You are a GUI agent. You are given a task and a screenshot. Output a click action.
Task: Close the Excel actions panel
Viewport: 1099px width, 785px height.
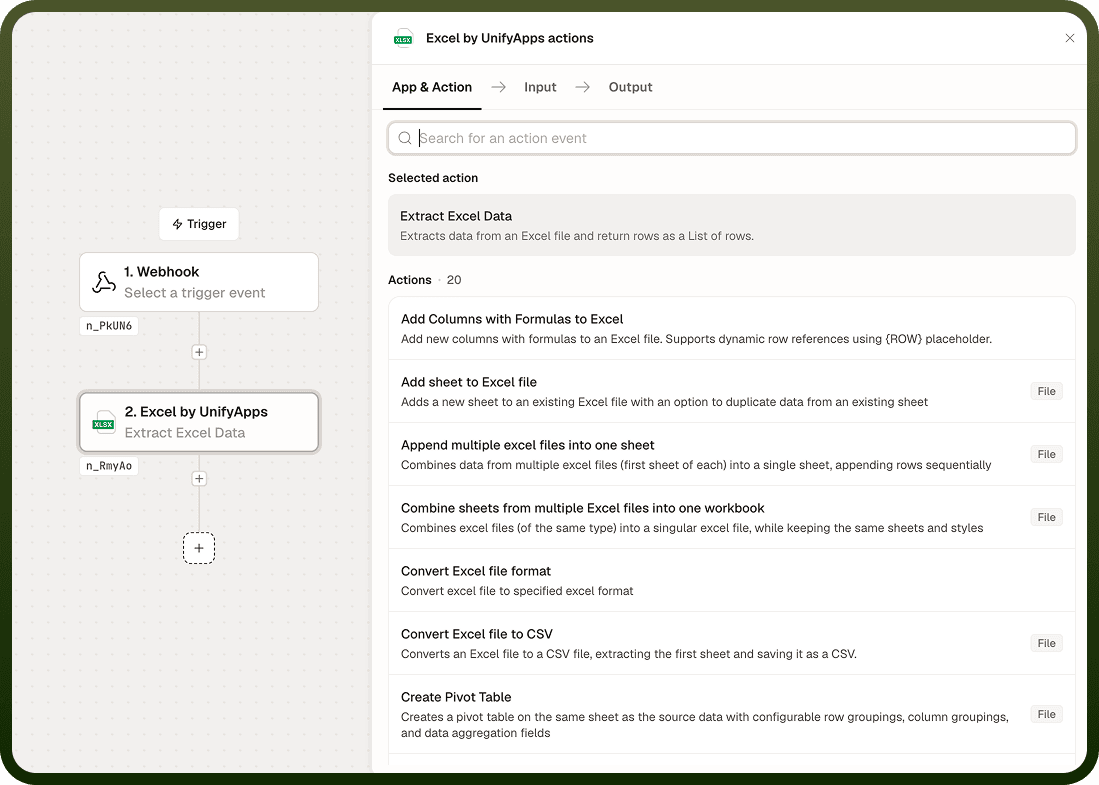[x=1070, y=38]
